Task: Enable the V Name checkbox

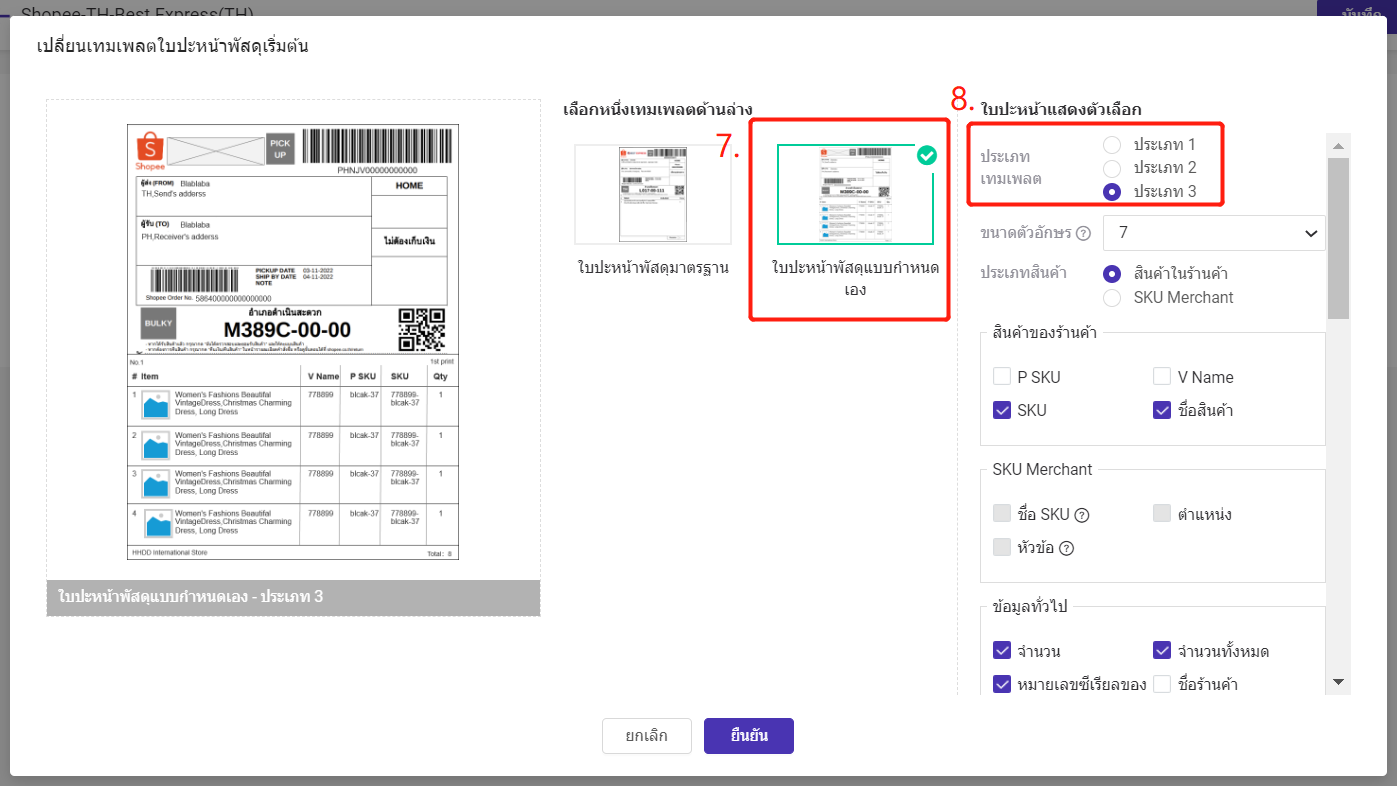Action: (1162, 377)
